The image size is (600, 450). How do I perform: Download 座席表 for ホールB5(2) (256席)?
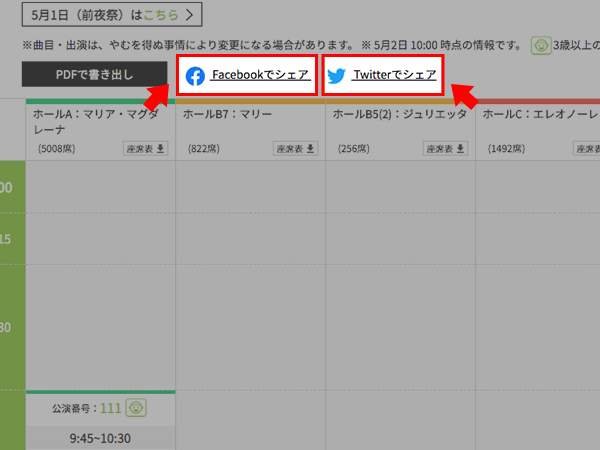tap(445, 148)
